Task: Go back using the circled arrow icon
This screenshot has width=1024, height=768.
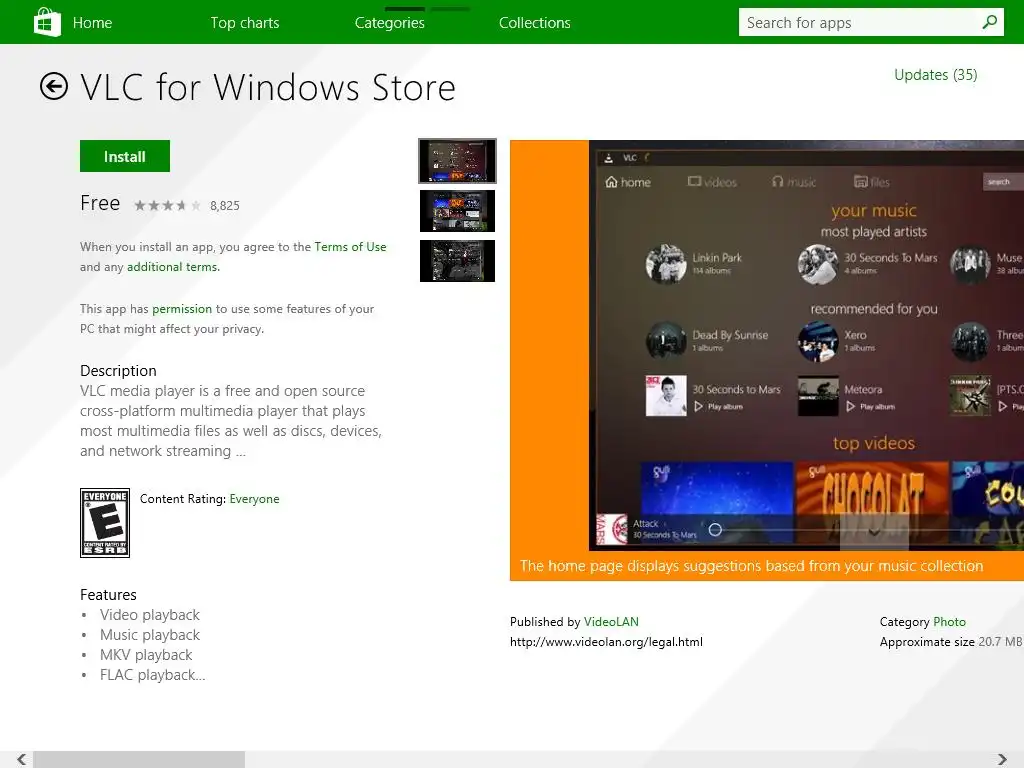Action: coord(54,86)
